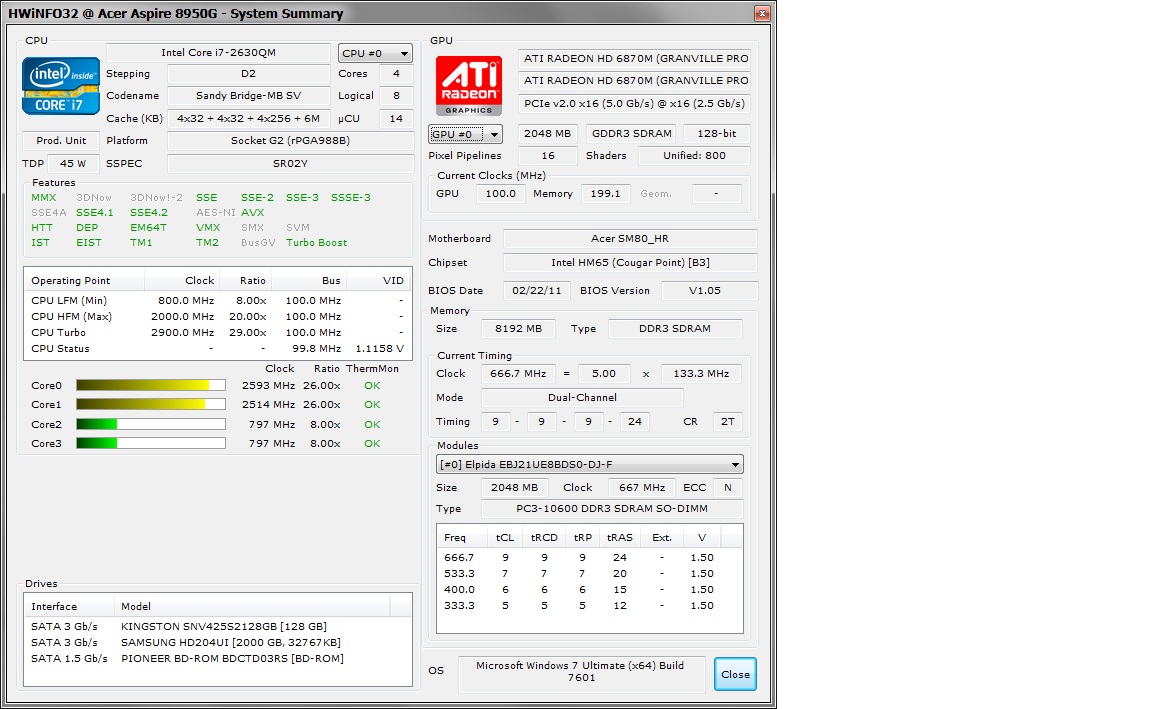Click the tRCD column header
Screen dimensions: 1152x709
tap(544, 538)
